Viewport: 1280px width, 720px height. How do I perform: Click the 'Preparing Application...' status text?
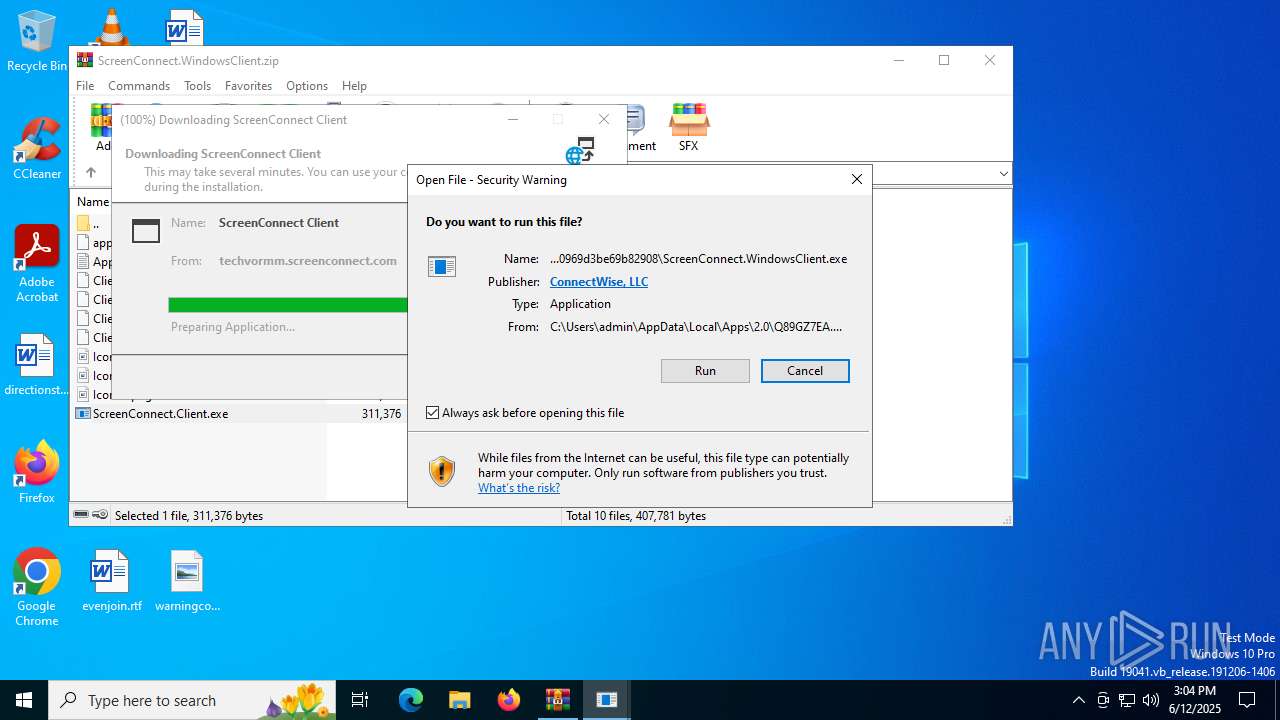click(x=233, y=327)
